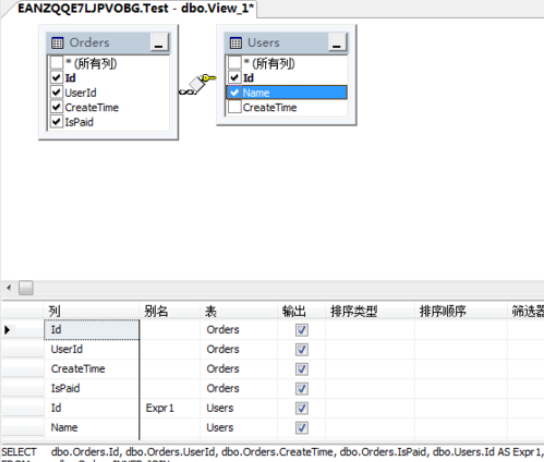The height and width of the screenshot is (462, 547).
Task: Click the 排序顺序 column header
Action: (x=461, y=311)
